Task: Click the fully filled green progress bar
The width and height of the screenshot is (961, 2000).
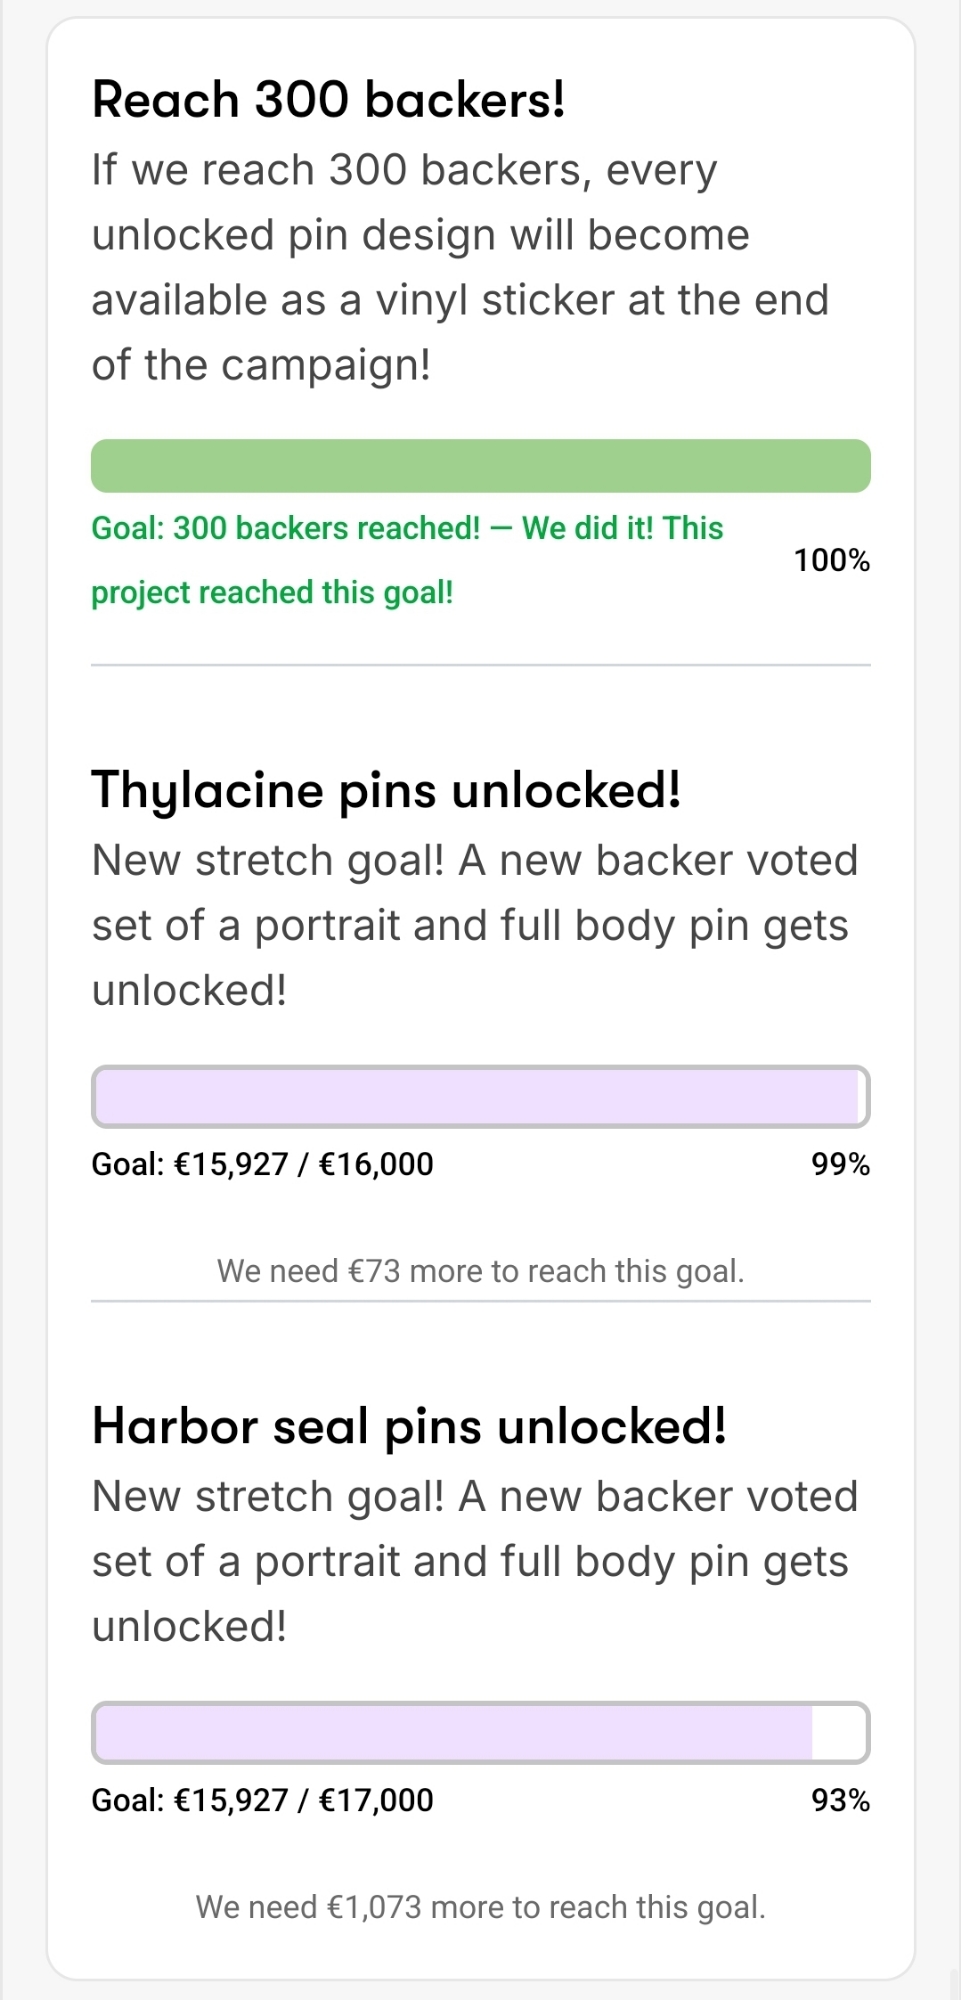Action: [x=480, y=466]
